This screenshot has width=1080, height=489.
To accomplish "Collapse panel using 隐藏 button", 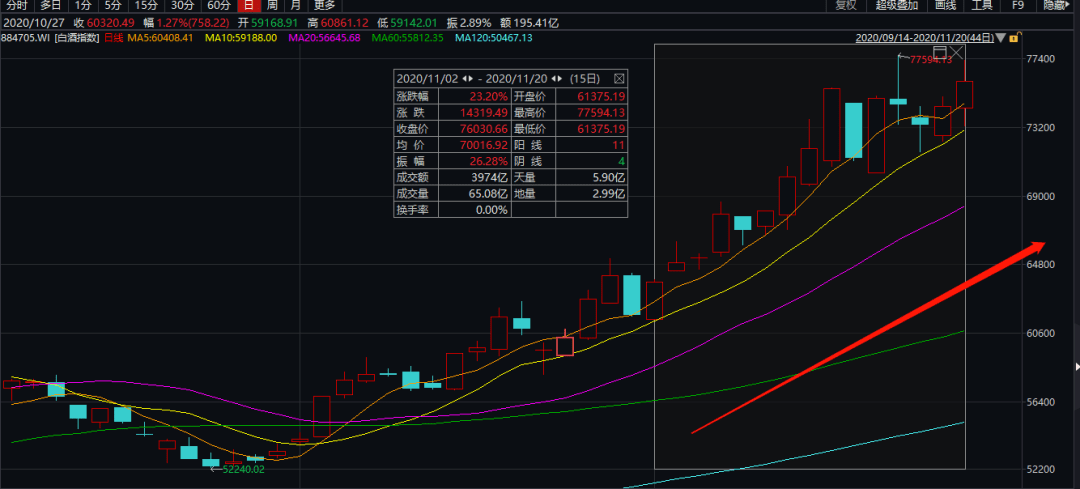I will [x=1056, y=5].
